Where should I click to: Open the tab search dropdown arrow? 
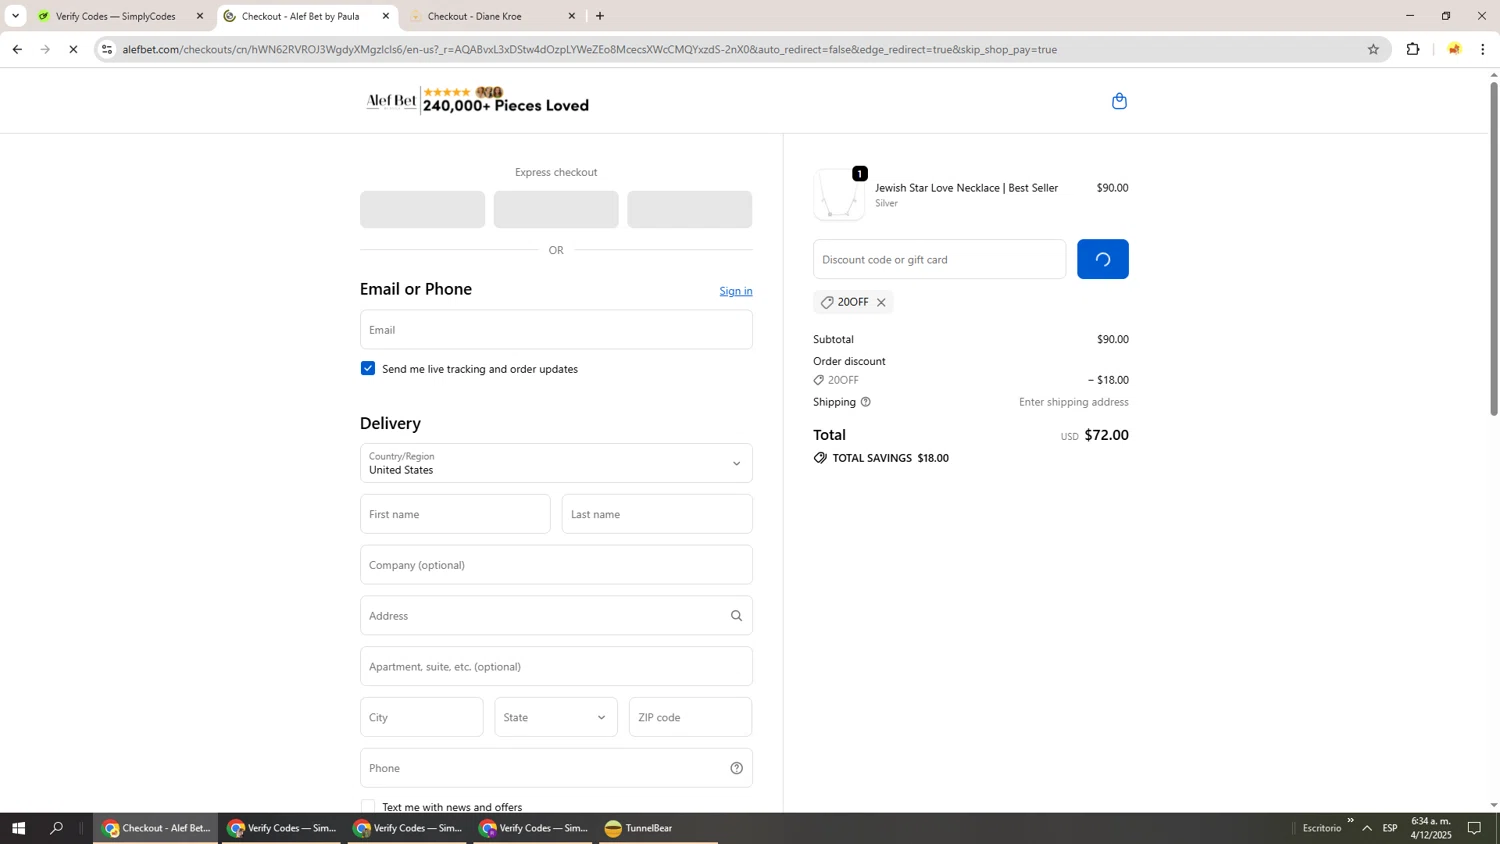point(15,16)
